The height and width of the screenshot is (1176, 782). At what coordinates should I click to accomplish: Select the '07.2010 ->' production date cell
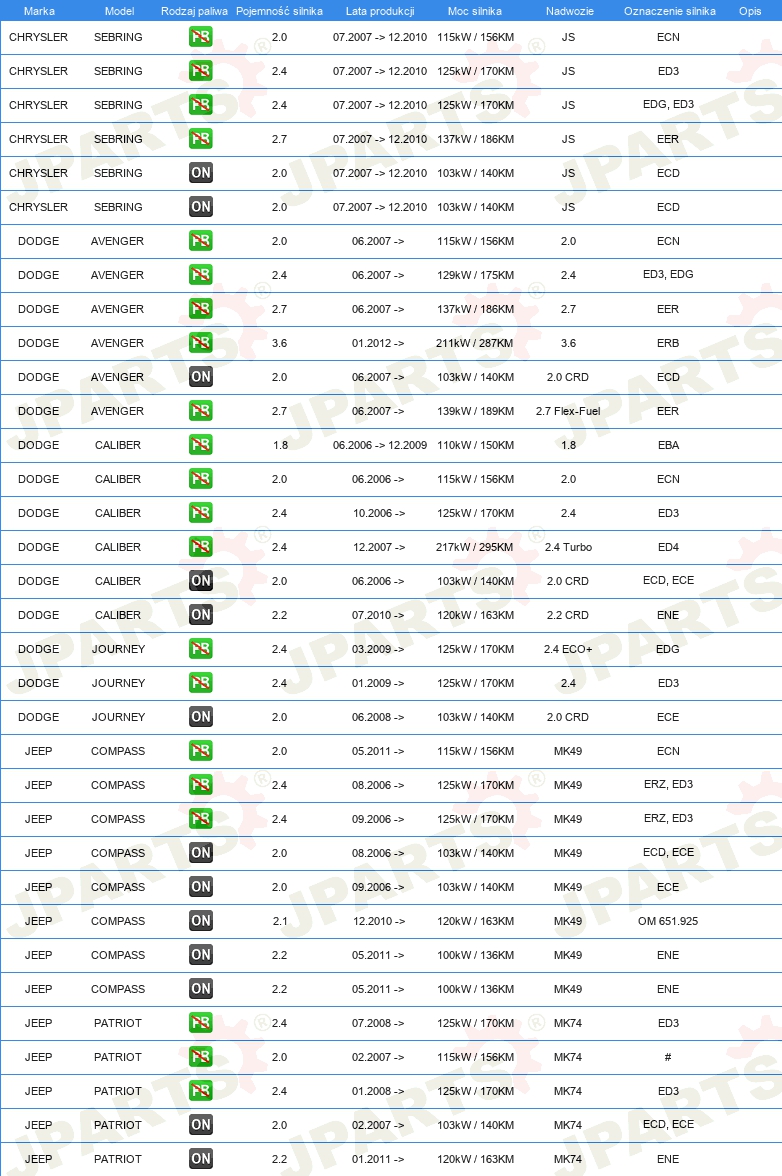[378, 615]
